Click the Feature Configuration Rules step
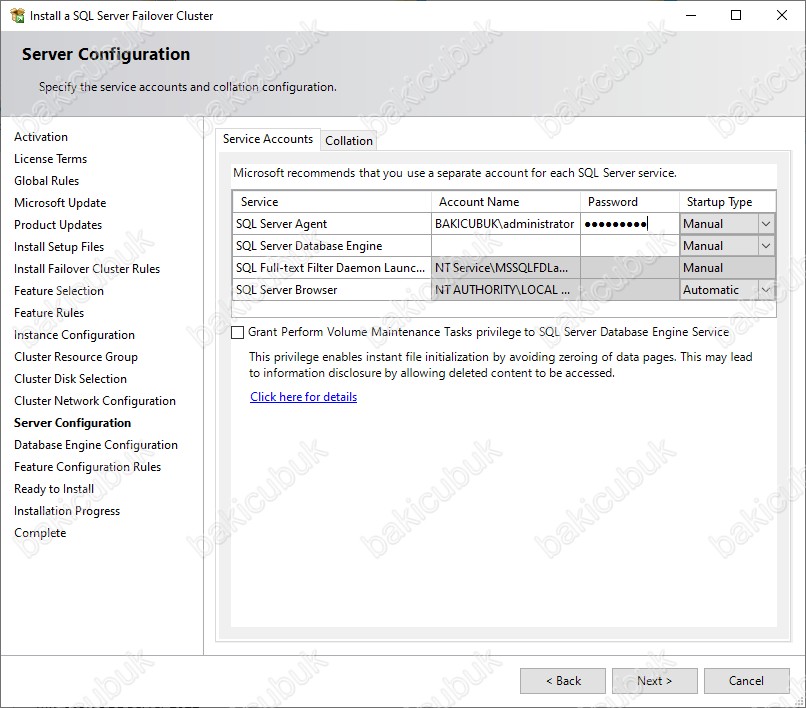806x708 pixels. click(88, 467)
